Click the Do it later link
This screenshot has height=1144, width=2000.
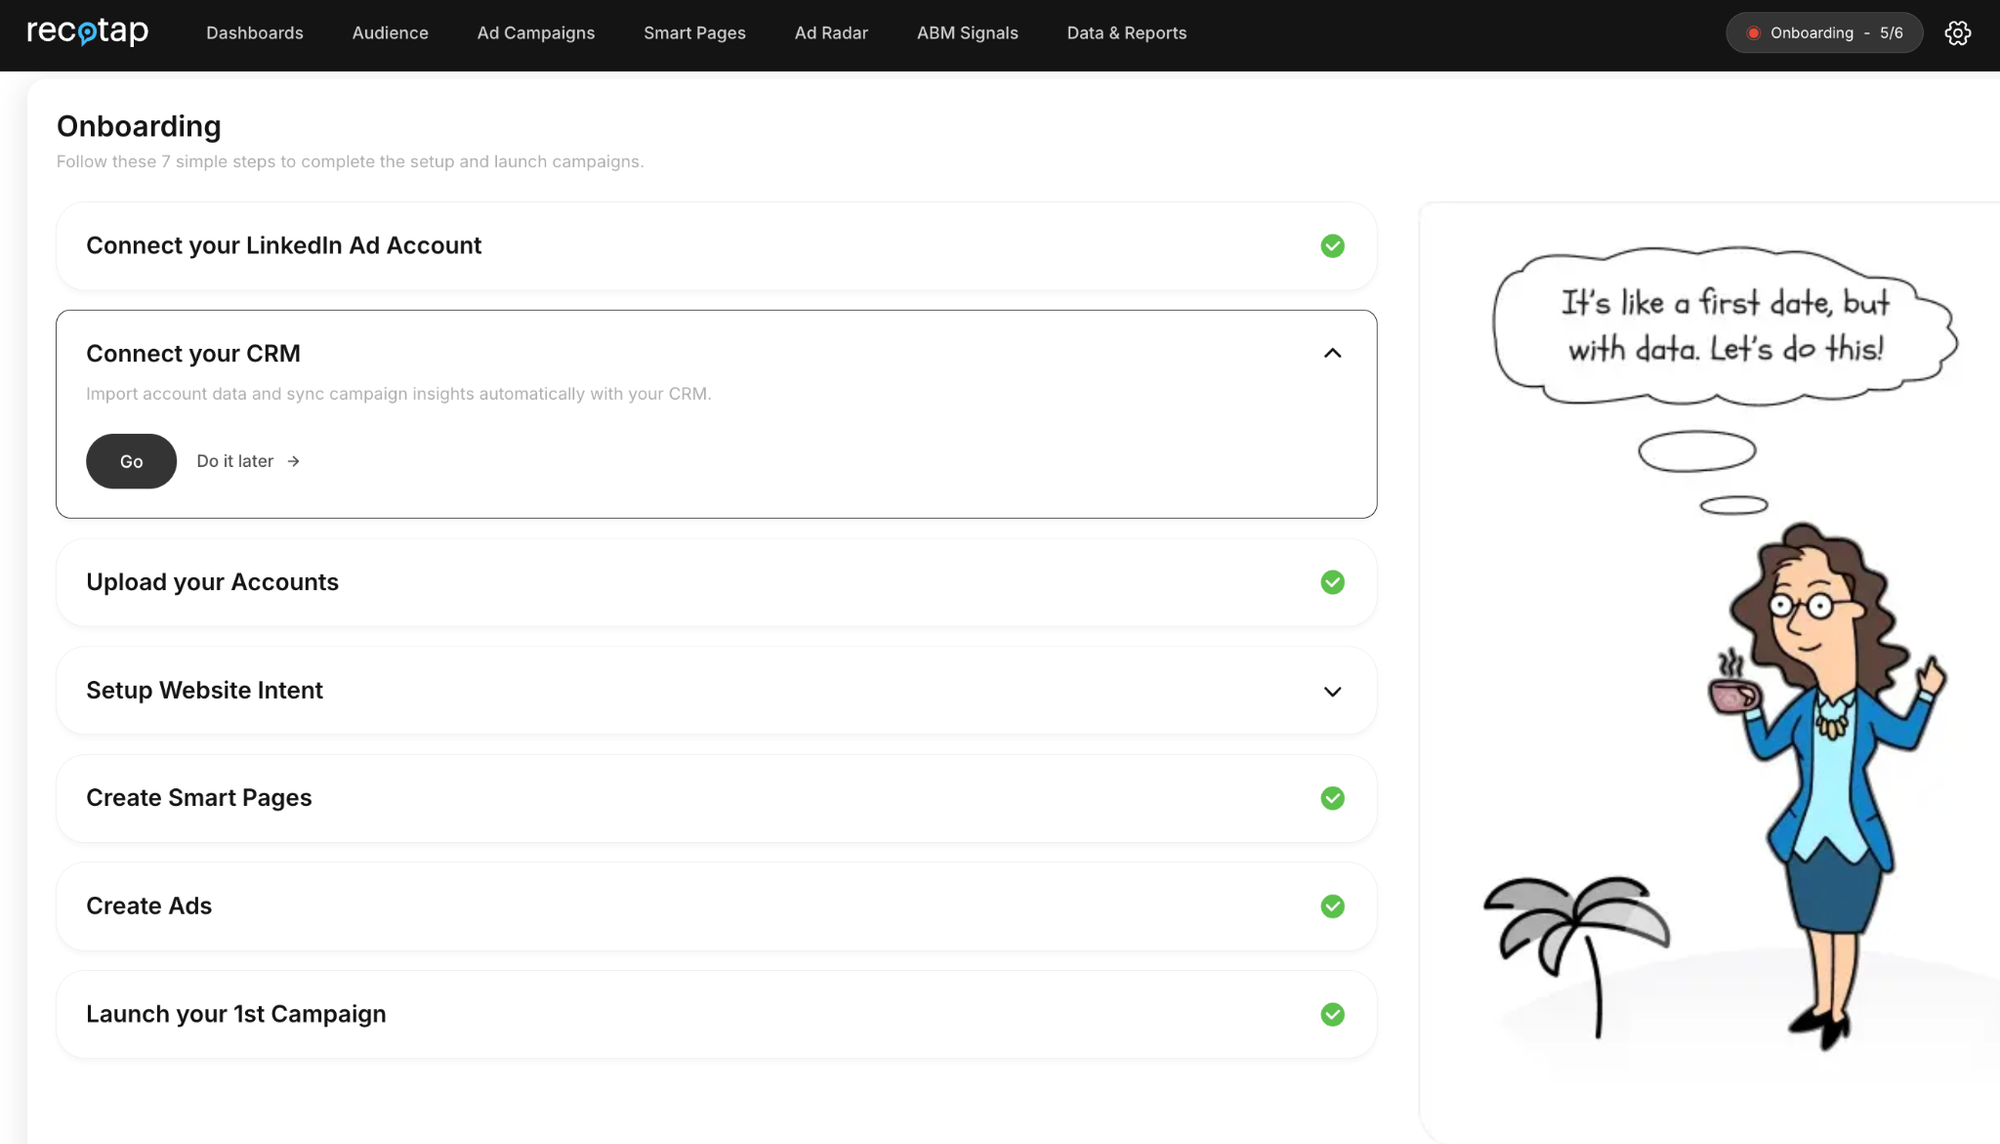click(x=235, y=461)
